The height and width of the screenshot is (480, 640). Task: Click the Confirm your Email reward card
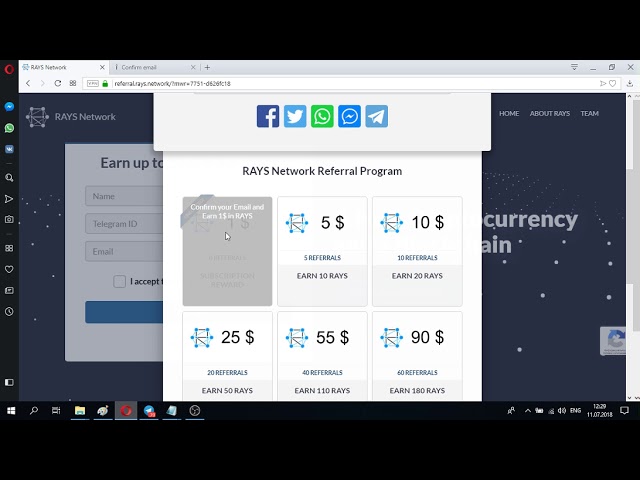point(227,251)
